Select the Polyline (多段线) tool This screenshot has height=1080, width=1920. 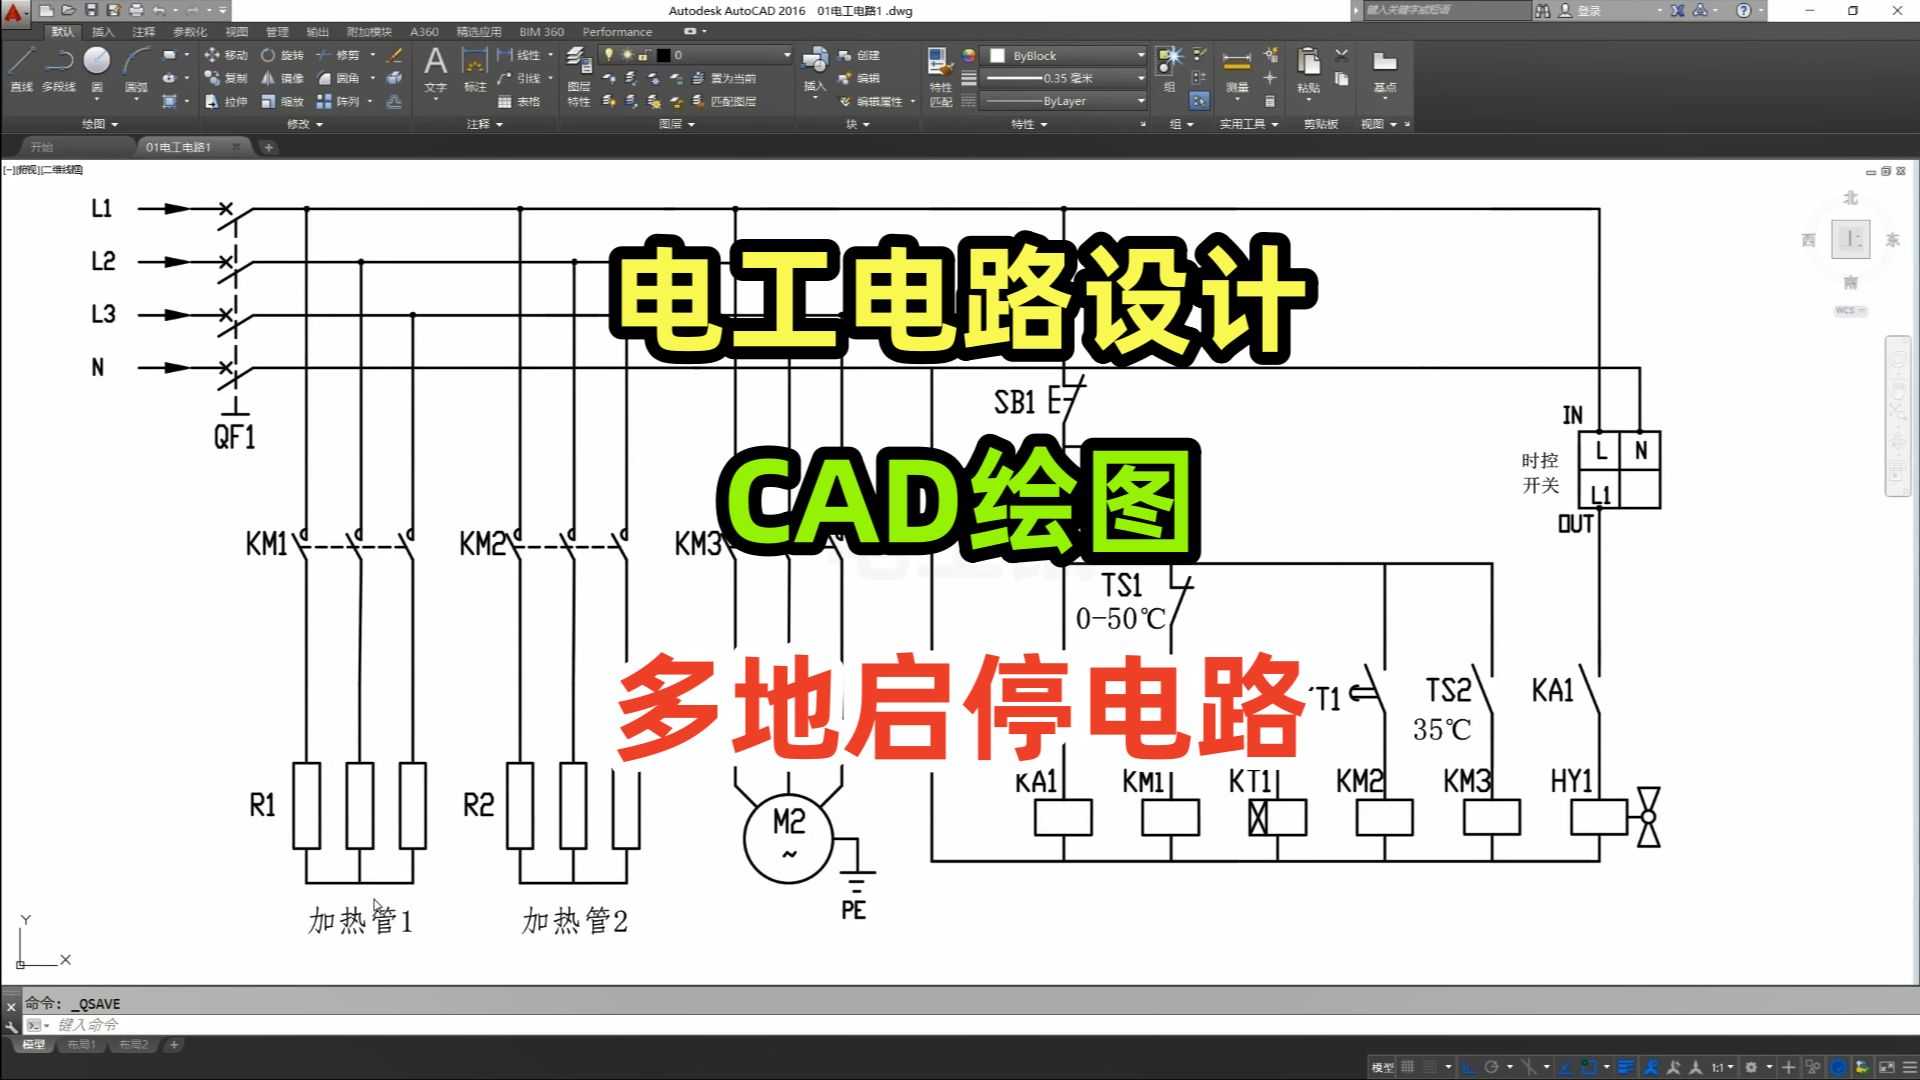click(x=59, y=68)
